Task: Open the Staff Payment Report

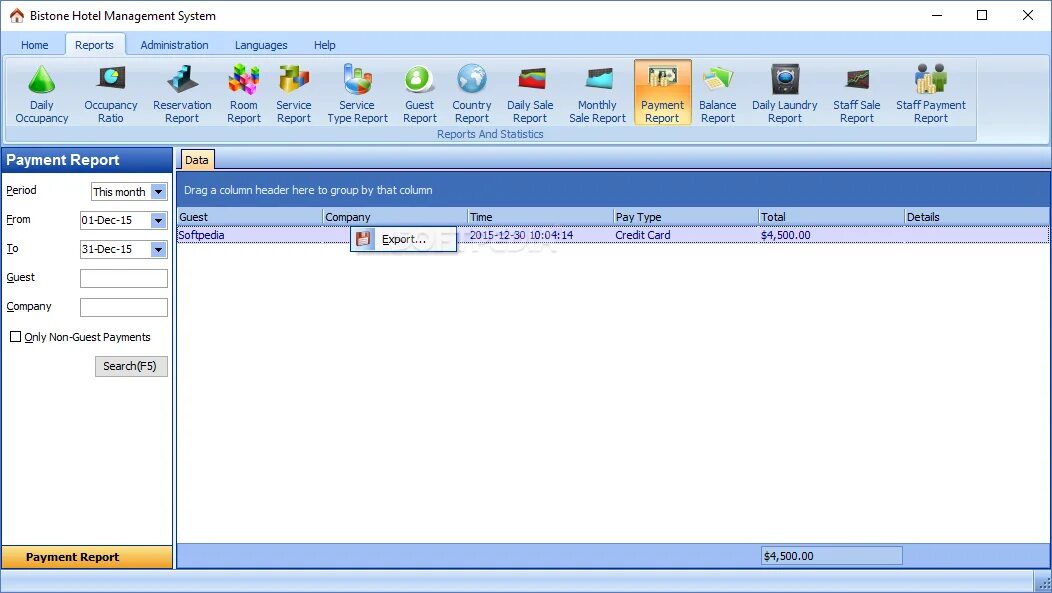Action: point(931,94)
